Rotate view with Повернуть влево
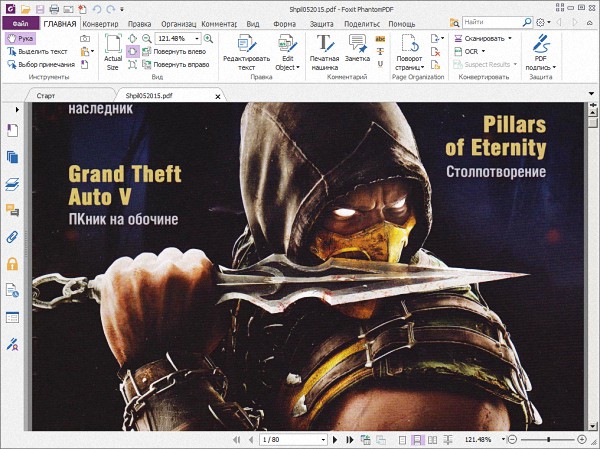 174,51
